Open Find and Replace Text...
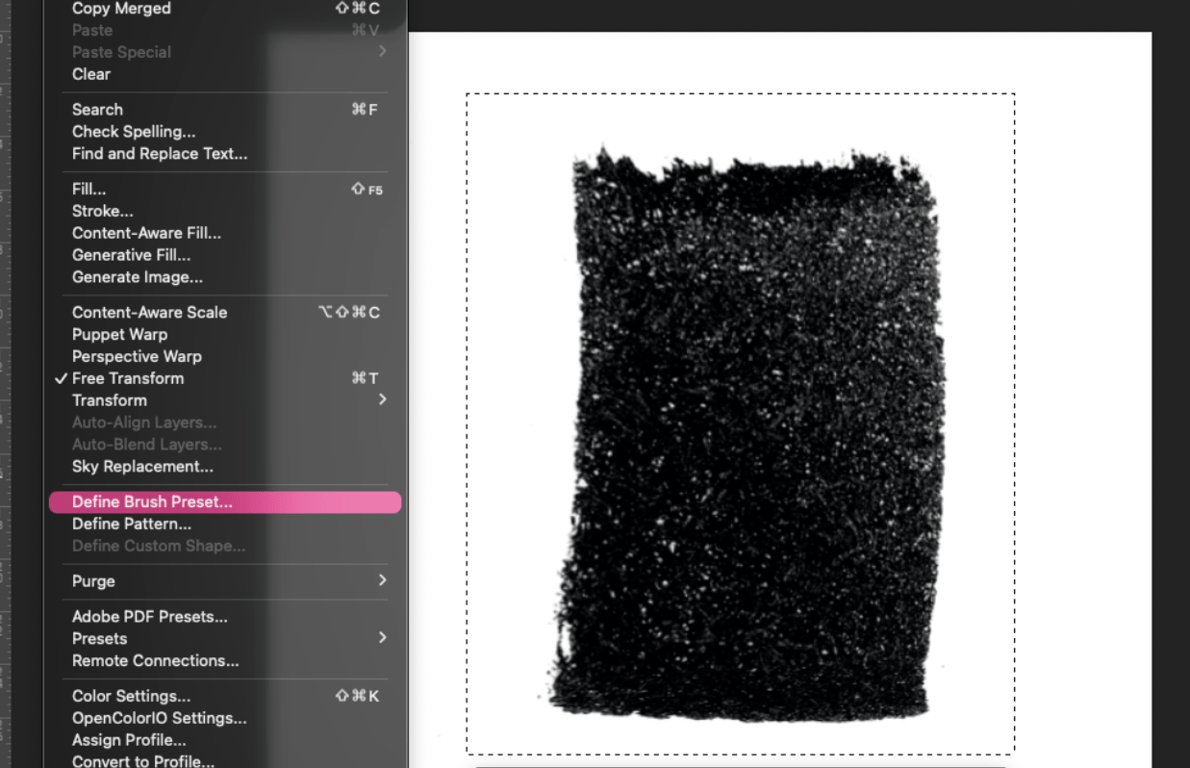 pos(225,153)
